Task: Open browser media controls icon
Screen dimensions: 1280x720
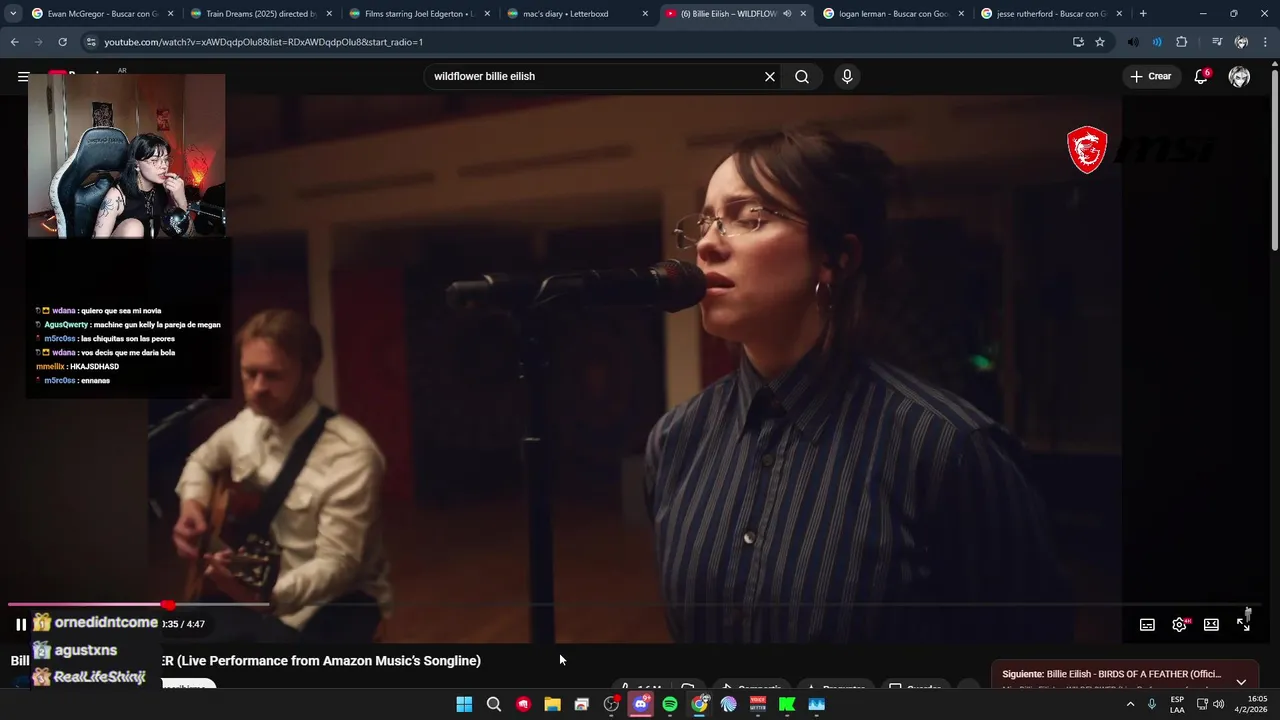Action: 1216,42
